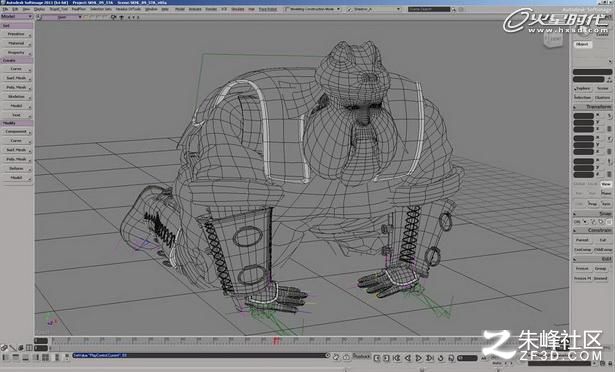Toggle the Immed immediate mode button

click(x=600, y=278)
